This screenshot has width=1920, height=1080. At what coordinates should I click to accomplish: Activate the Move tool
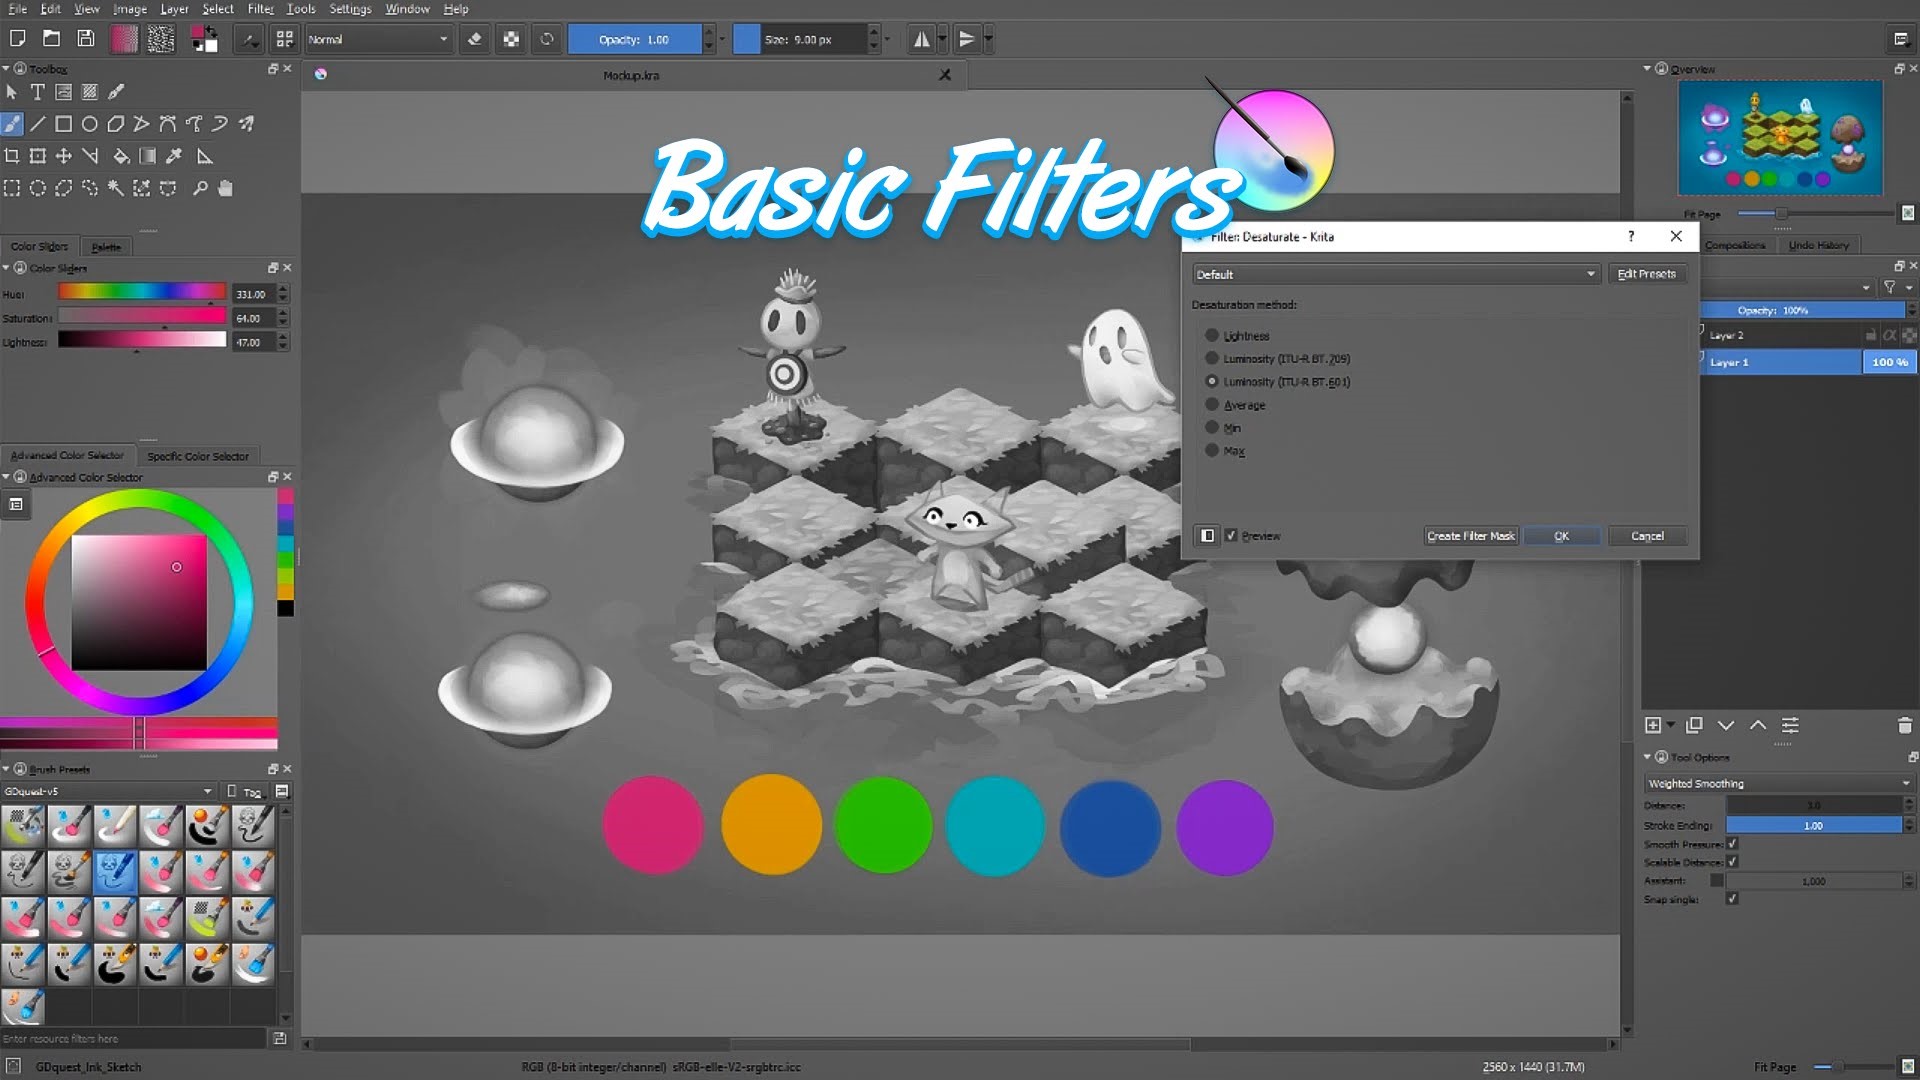63,156
